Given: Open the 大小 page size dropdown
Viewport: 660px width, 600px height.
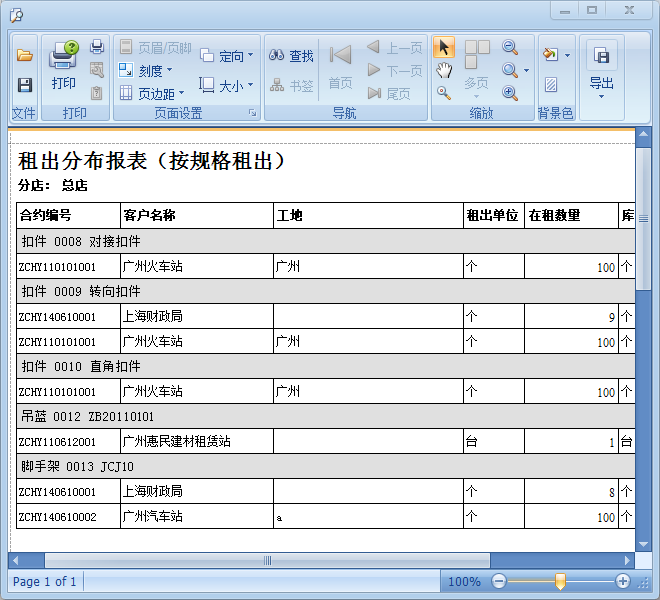Looking at the screenshot, I should 227,86.
